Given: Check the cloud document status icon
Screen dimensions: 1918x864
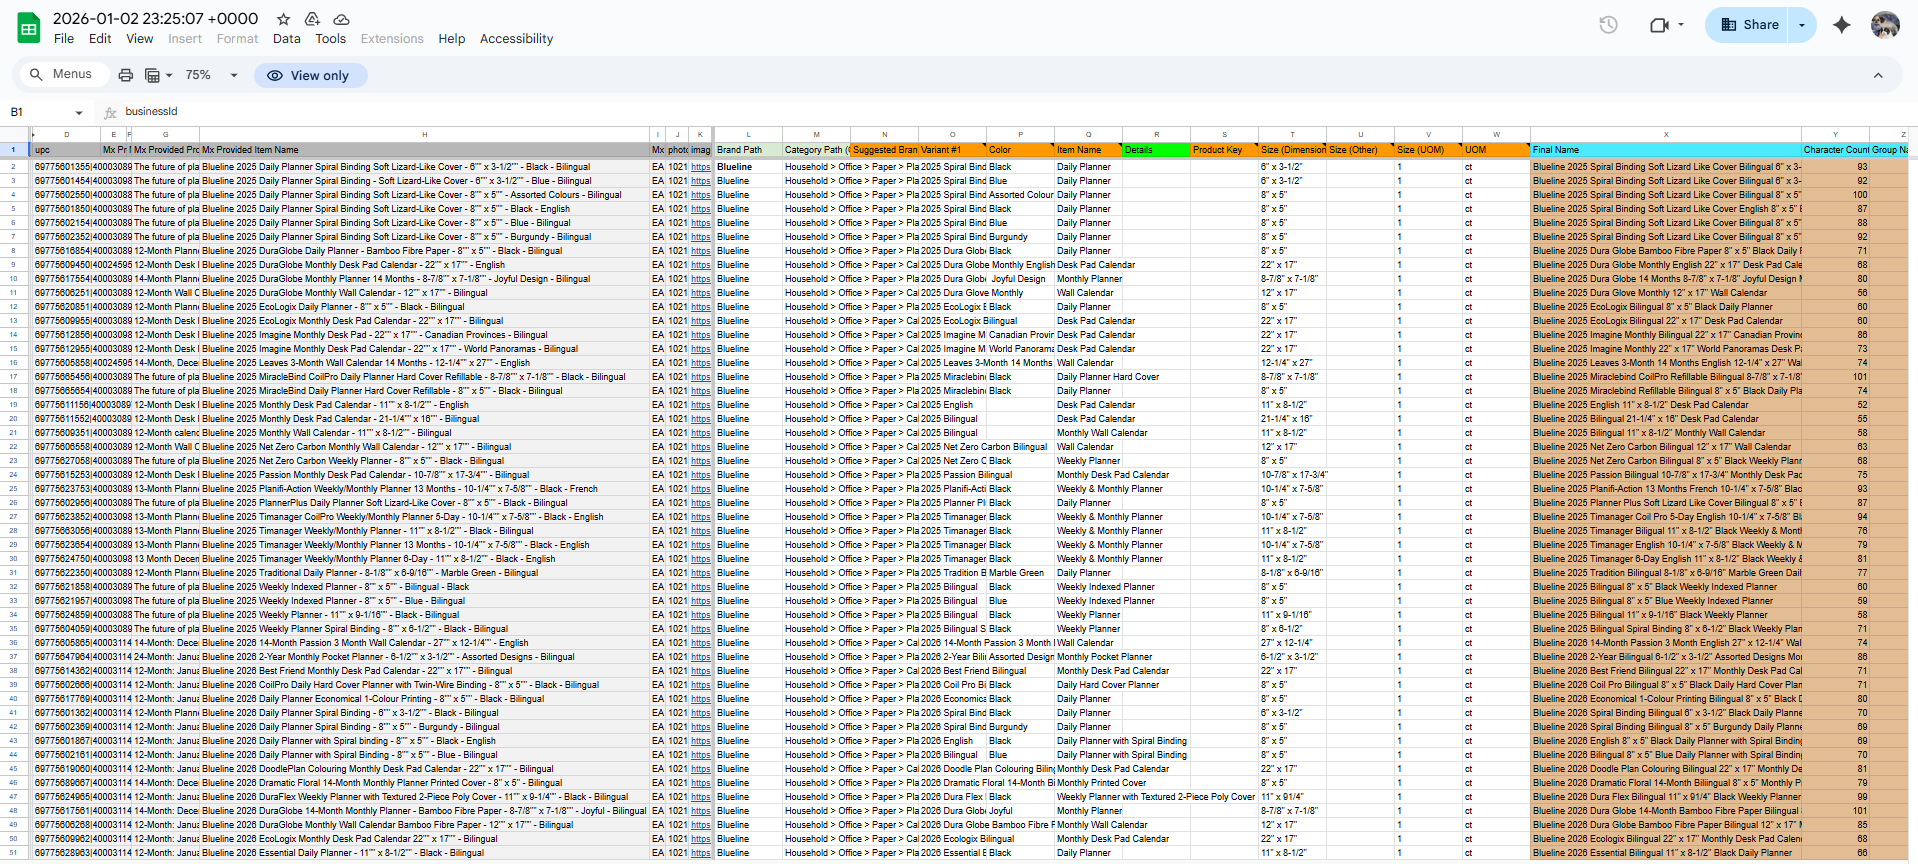Looking at the screenshot, I should click(x=341, y=19).
